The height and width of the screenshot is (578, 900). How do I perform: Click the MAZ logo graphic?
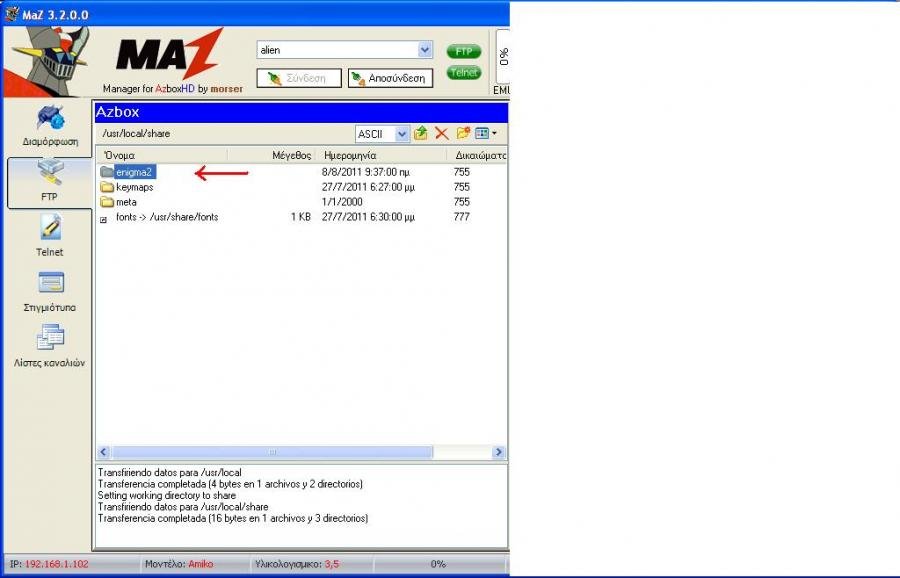click(x=169, y=56)
